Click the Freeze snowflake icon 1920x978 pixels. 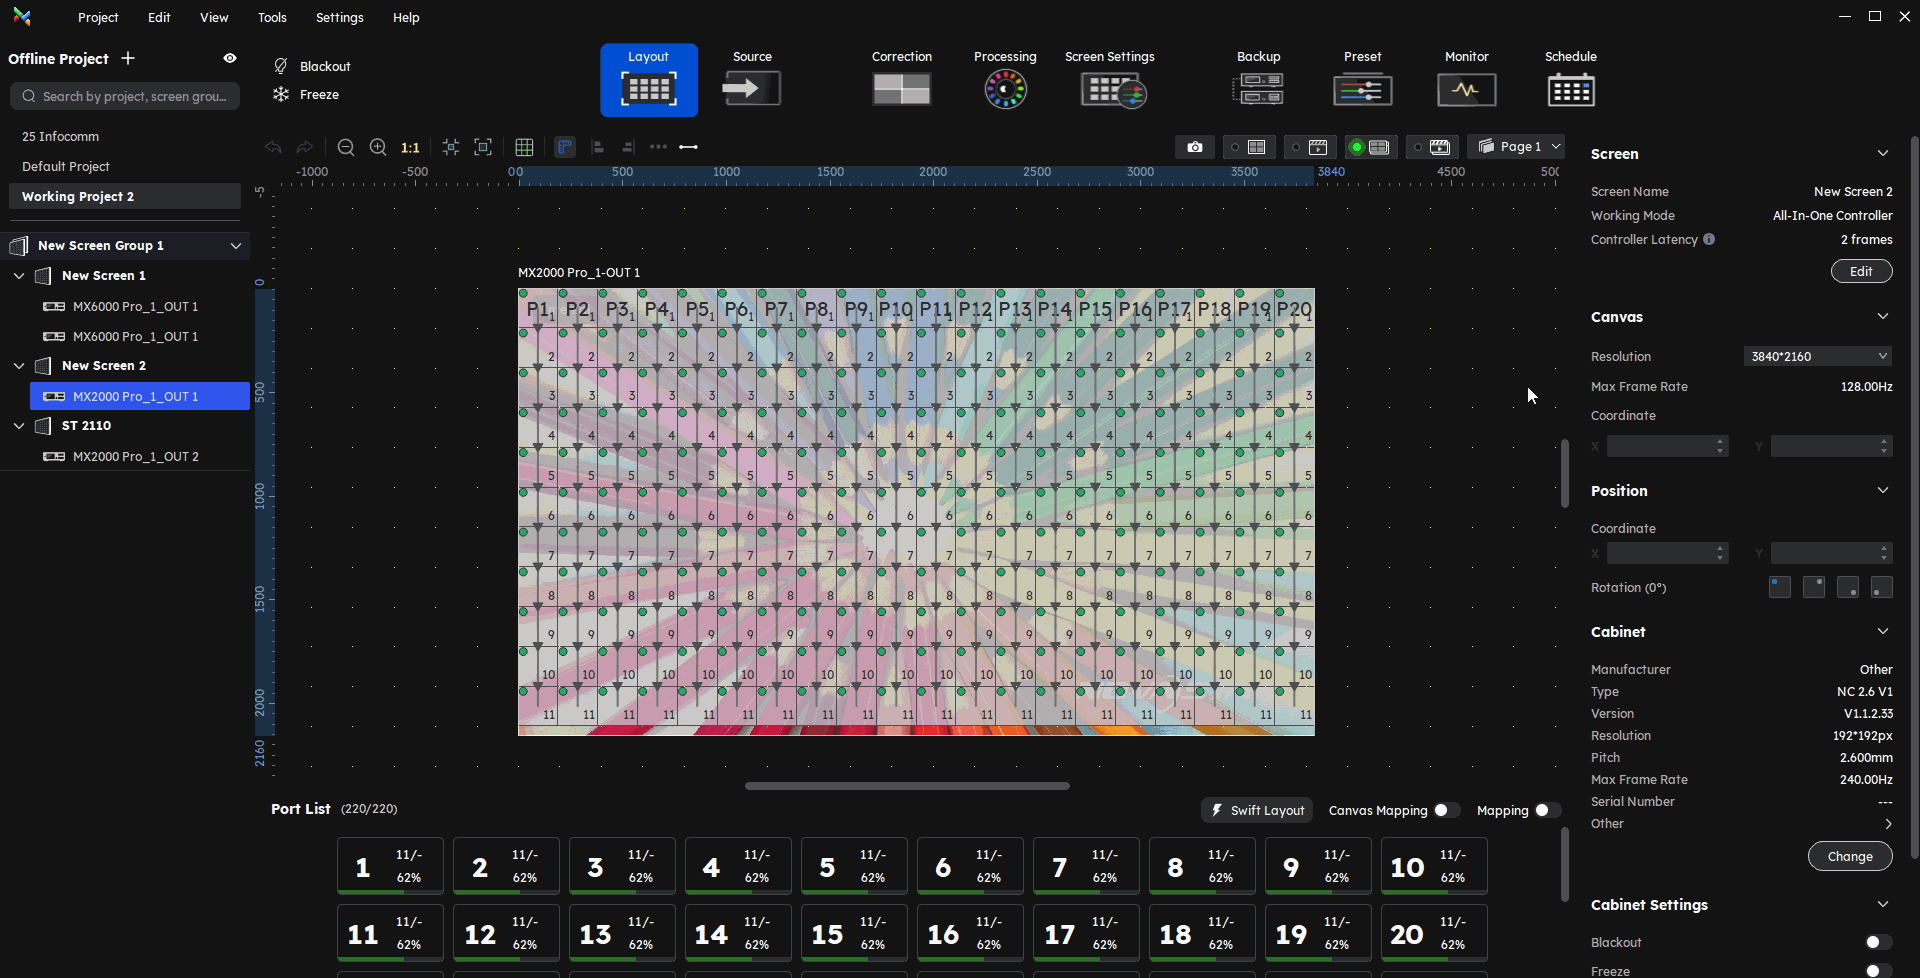[x=281, y=94]
